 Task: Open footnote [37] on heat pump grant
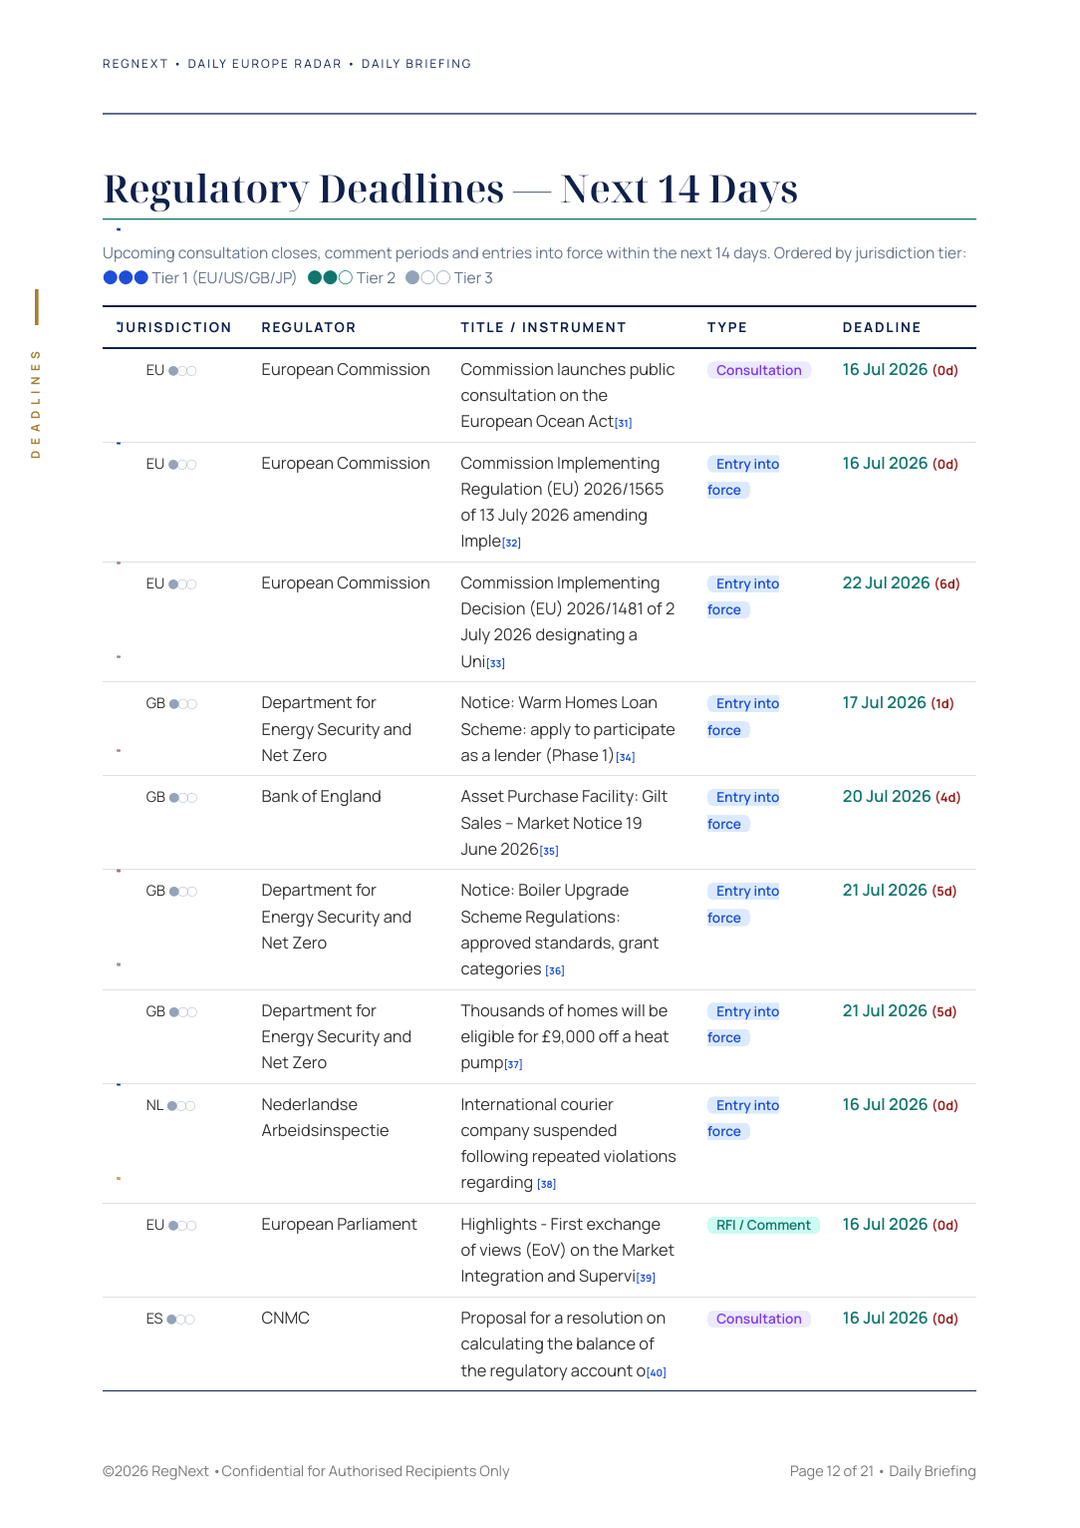pyautogui.click(x=513, y=1064)
